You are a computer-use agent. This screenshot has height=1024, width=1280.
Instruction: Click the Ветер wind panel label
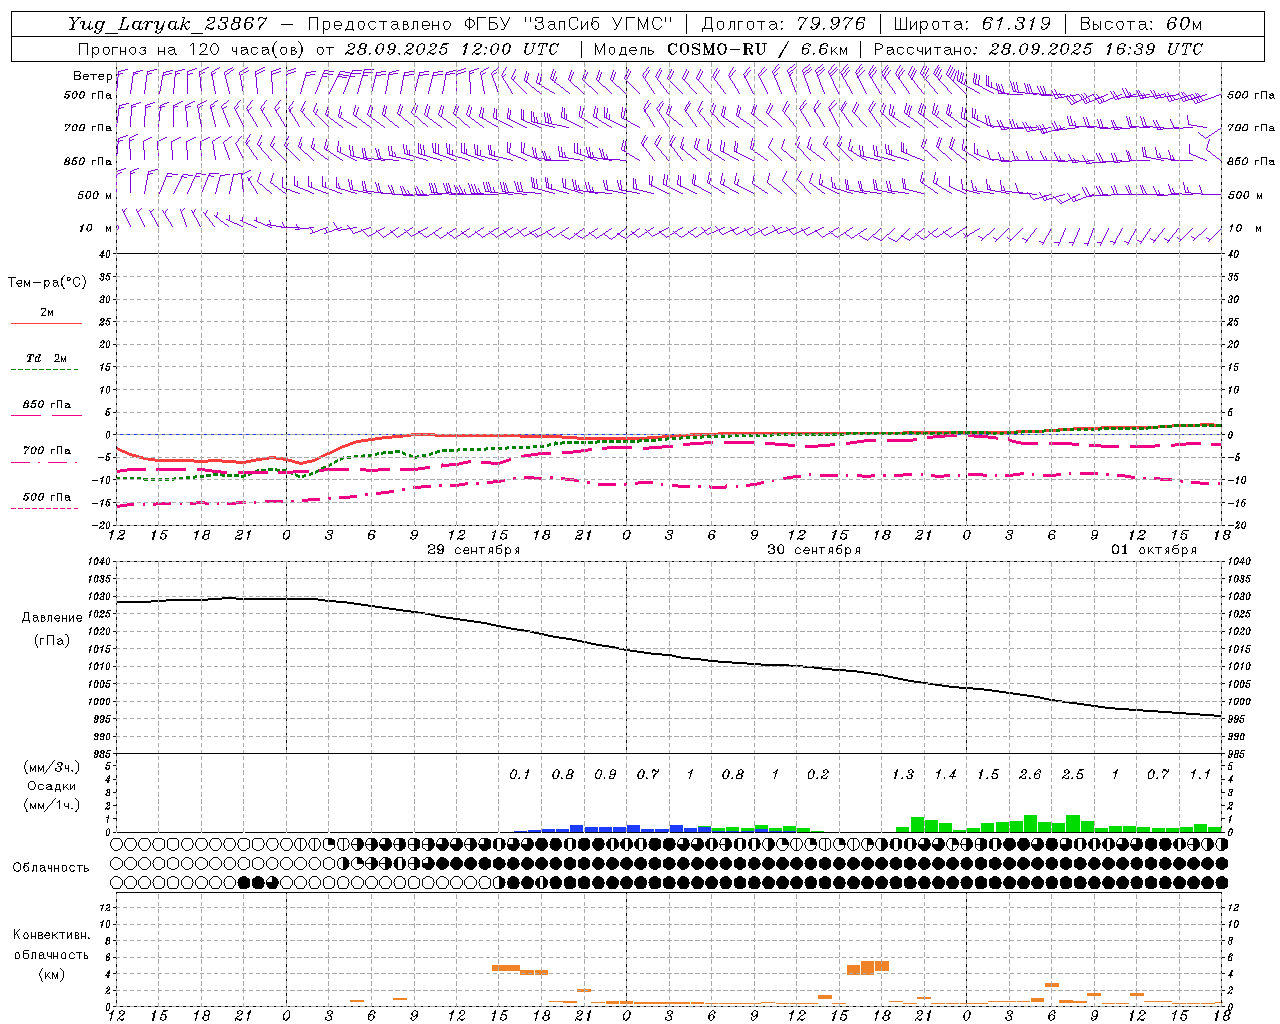(93, 76)
